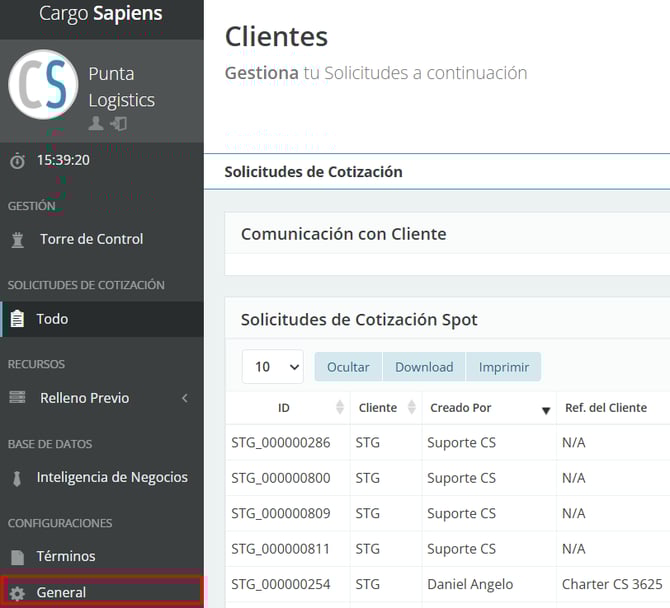The image size is (670, 608).
Task: Open Torre de Control menu item
Action: pos(91,239)
